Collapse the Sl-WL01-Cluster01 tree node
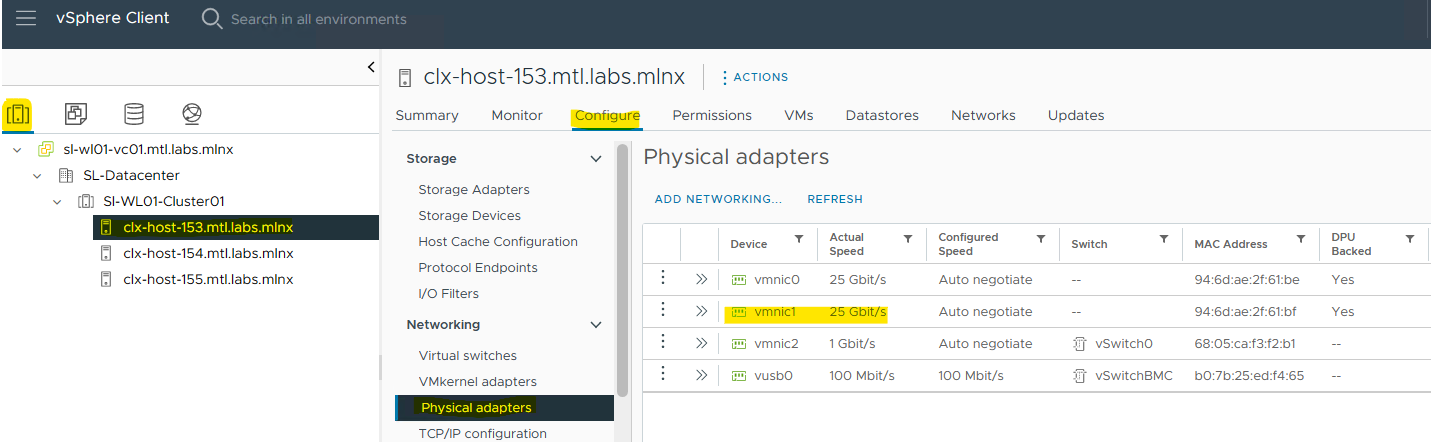 pos(57,201)
